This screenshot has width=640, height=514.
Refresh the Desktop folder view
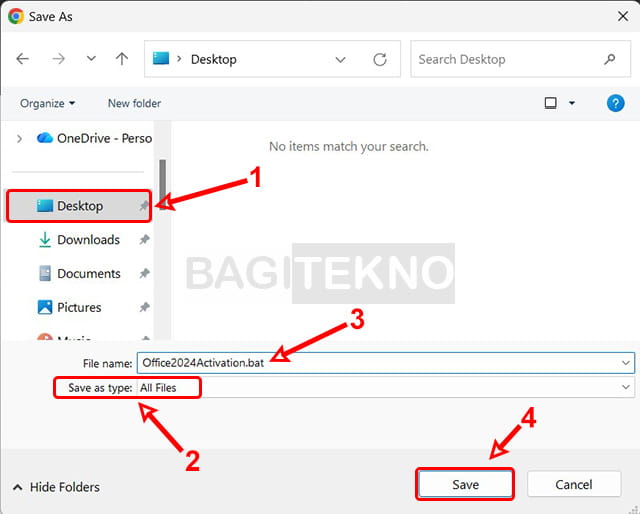coord(380,60)
